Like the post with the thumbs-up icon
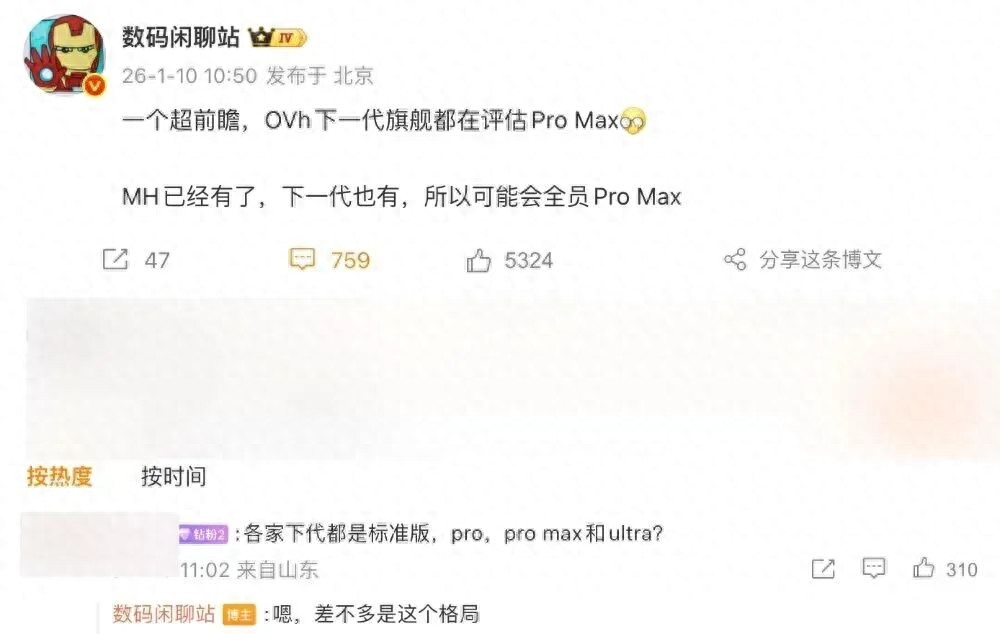The width and height of the screenshot is (1000, 634). [478, 260]
